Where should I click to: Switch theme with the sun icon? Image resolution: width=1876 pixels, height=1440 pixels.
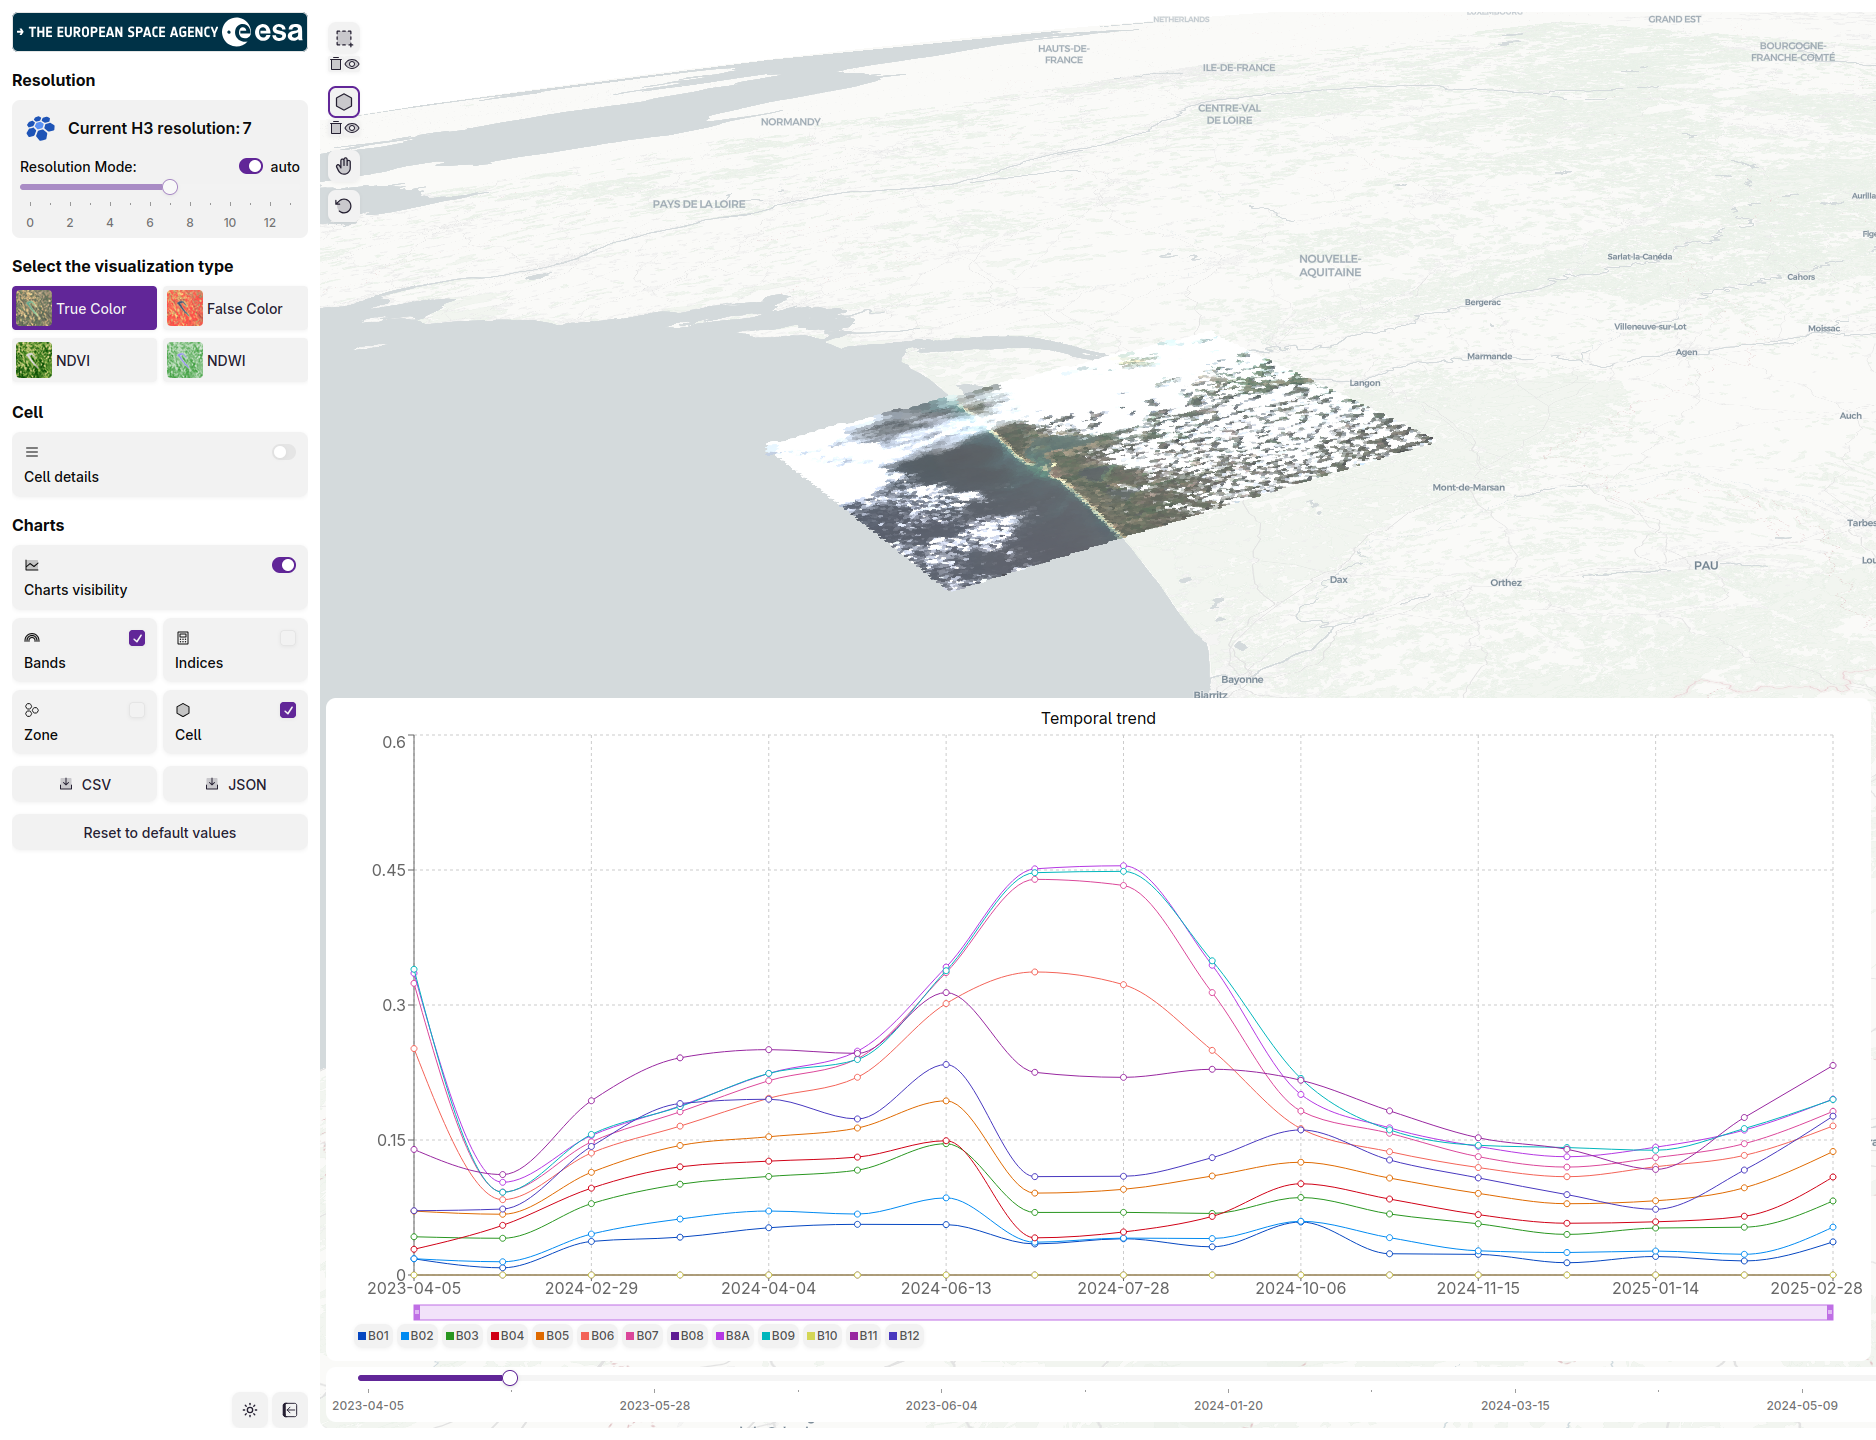(x=250, y=1410)
